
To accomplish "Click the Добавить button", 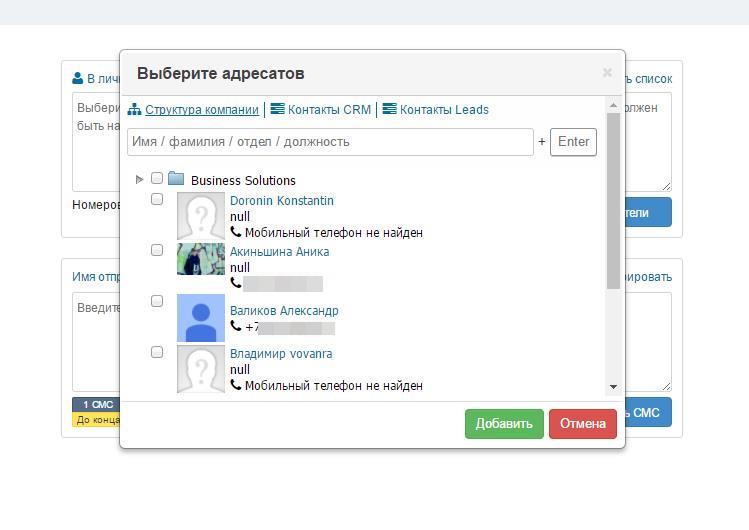I will [504, 424].
